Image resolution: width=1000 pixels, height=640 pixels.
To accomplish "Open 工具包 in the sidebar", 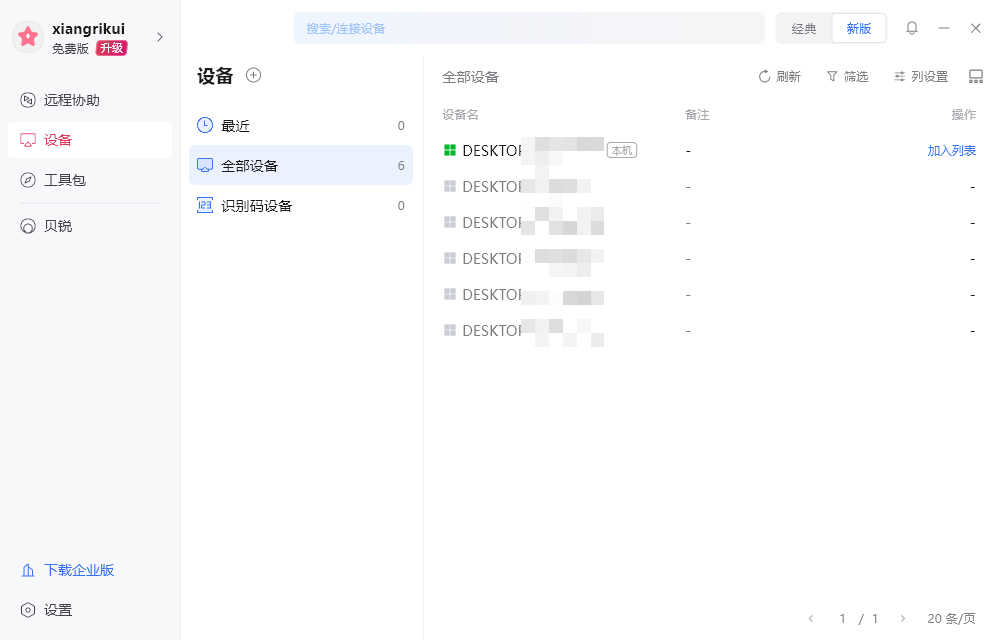I will click(90, 180).
